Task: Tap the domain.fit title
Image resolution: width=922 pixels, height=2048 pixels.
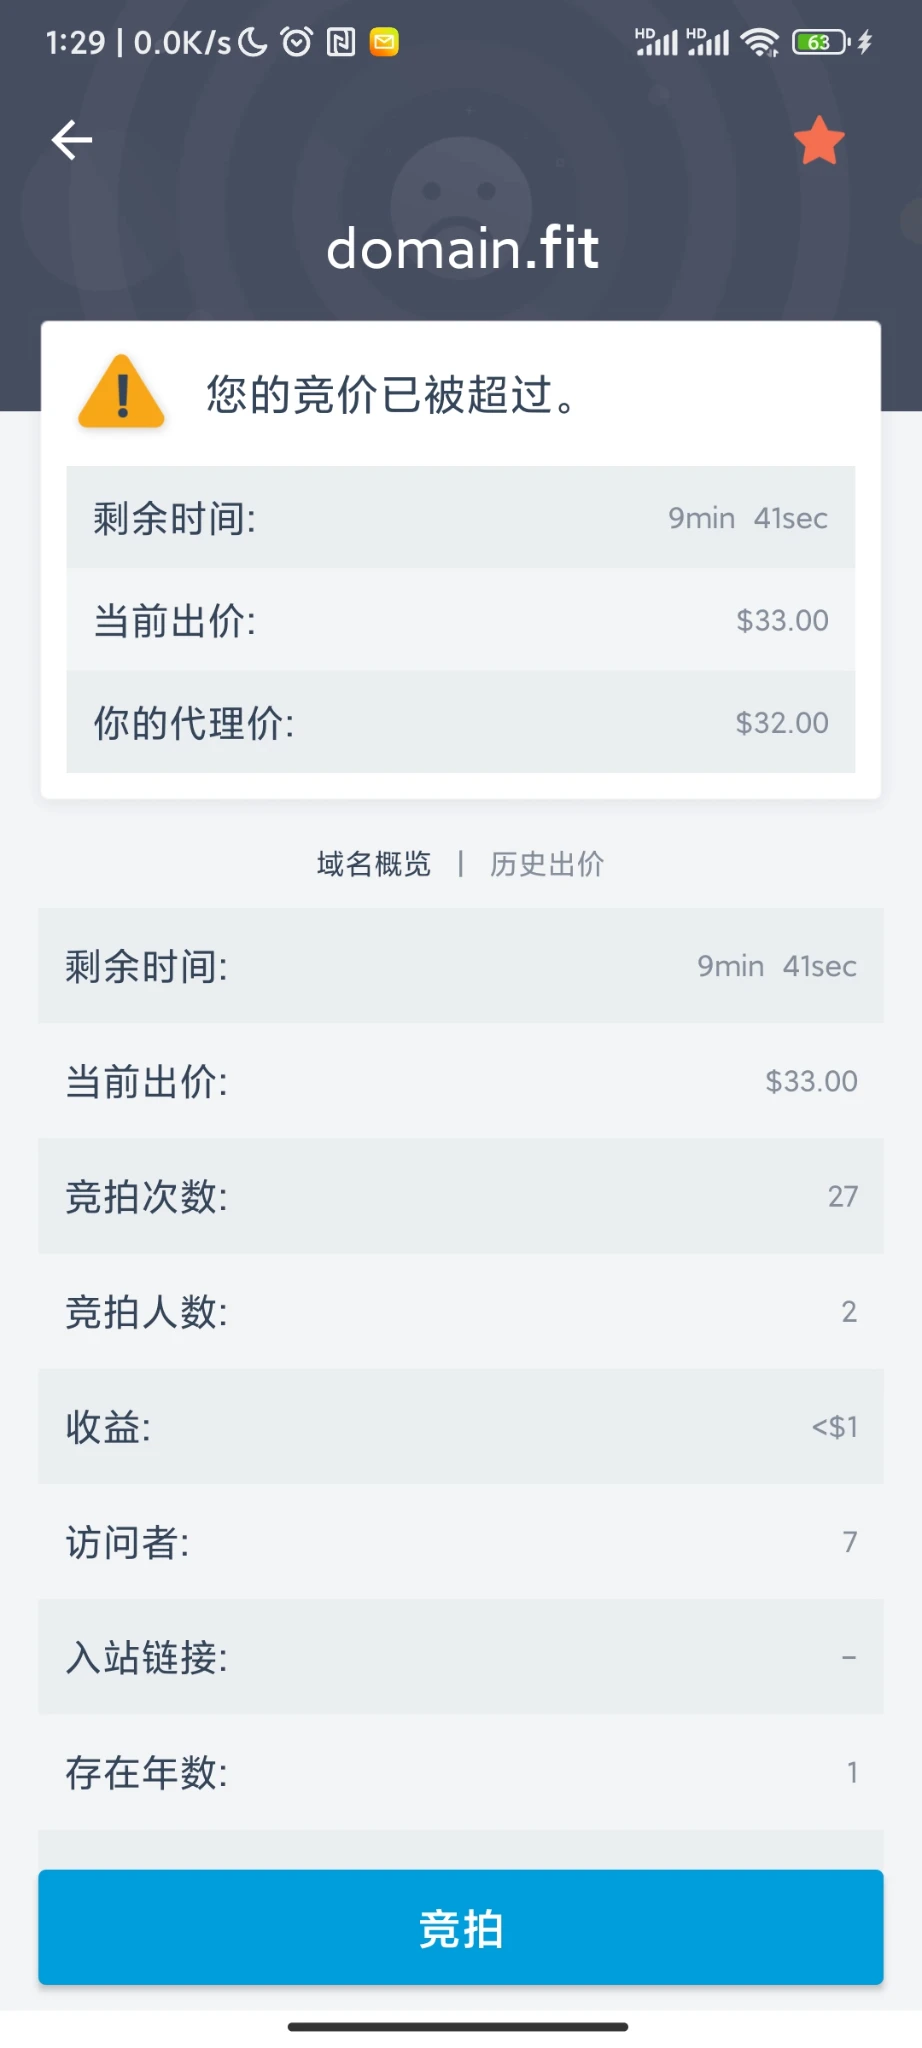Action: pyautogui.click(x=462, y=248)
